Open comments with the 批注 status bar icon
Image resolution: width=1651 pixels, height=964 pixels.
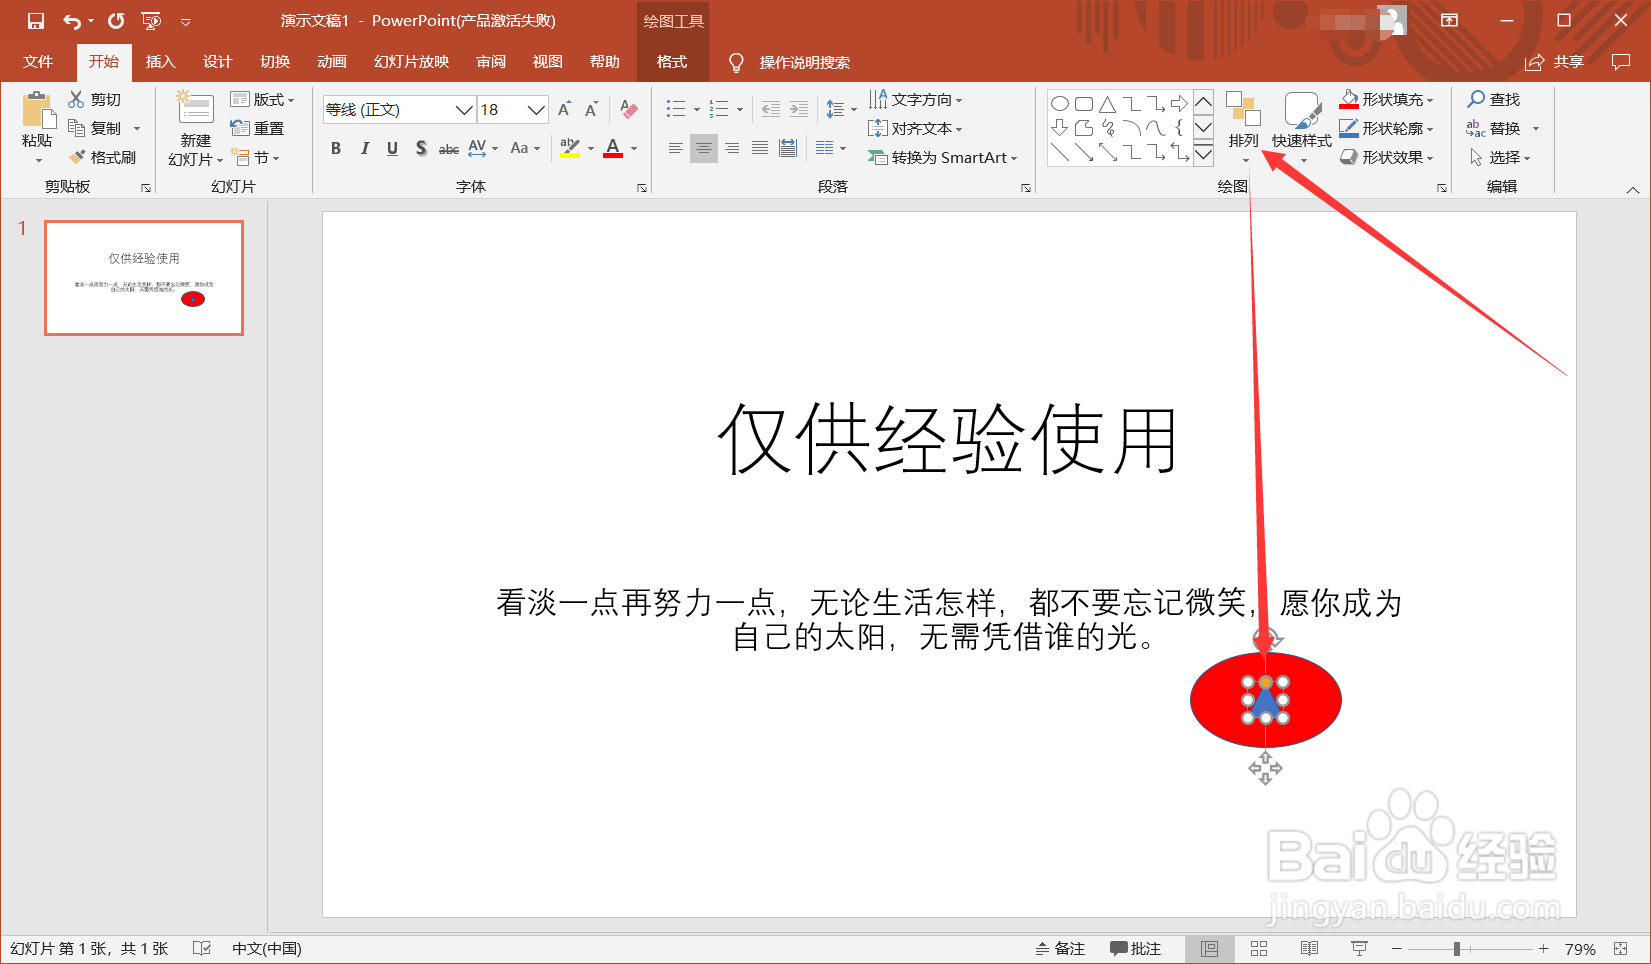[1135, 947]
